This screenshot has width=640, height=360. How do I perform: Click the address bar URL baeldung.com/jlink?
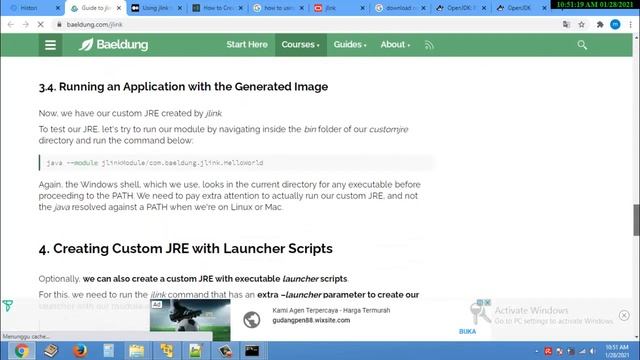point(94,24)
